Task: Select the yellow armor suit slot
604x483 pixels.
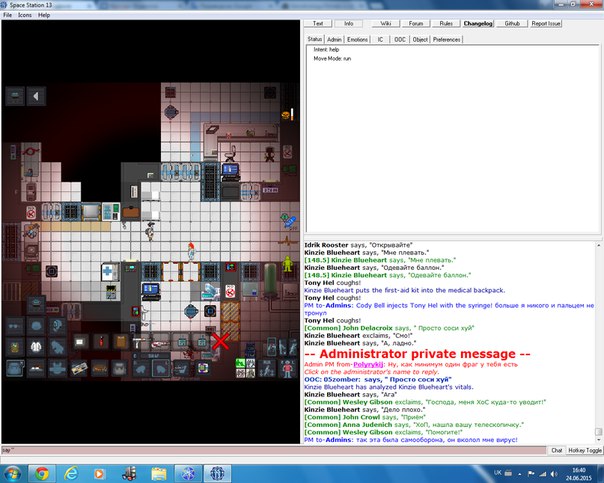Action: point(15,347)
